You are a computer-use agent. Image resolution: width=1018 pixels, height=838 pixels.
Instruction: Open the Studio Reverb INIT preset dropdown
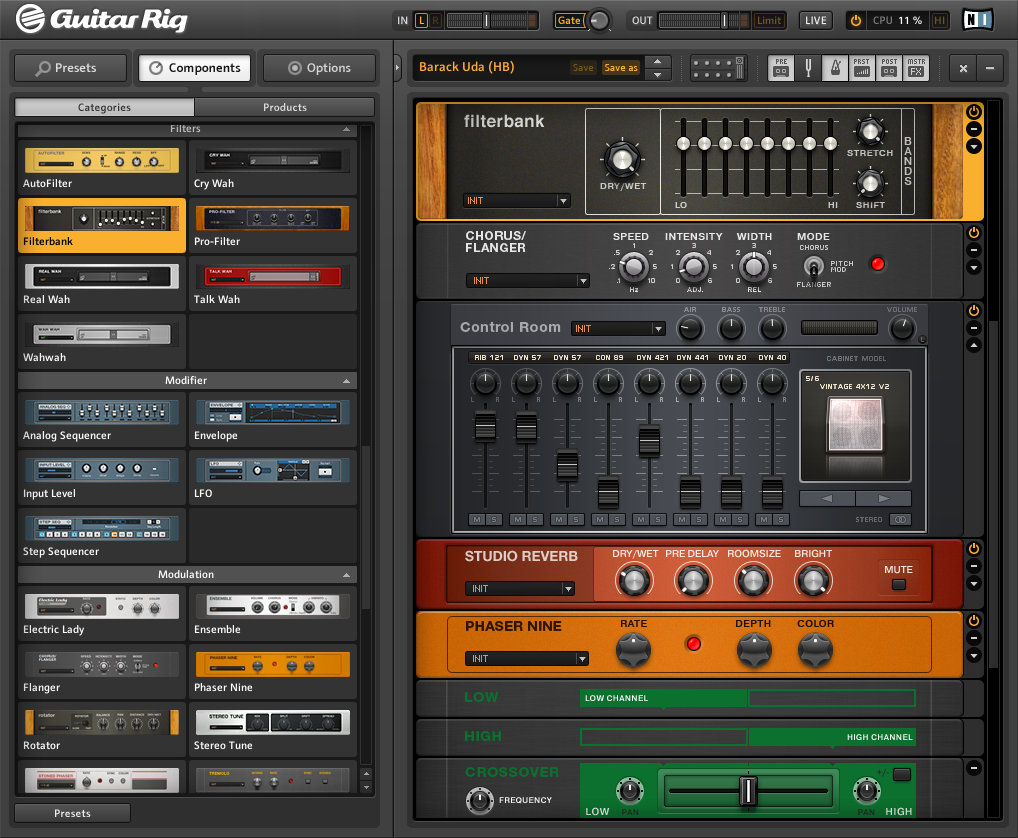click(520, 588)
